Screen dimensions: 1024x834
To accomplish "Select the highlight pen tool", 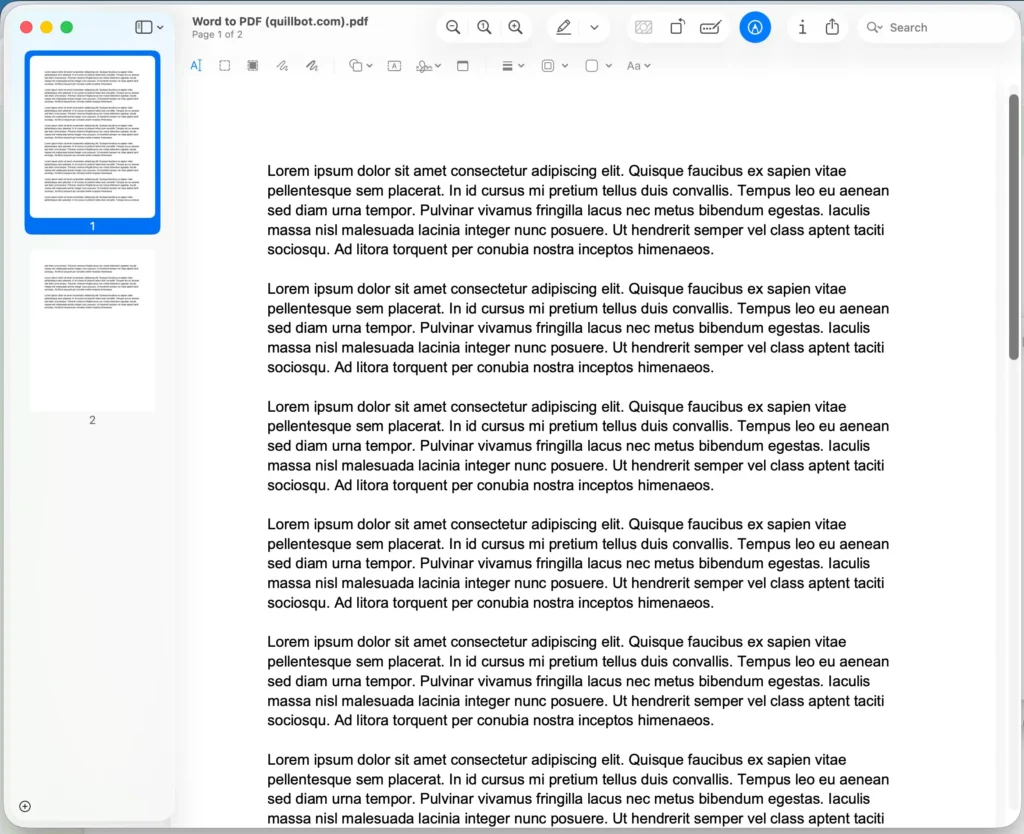I will tap(564, 27).
